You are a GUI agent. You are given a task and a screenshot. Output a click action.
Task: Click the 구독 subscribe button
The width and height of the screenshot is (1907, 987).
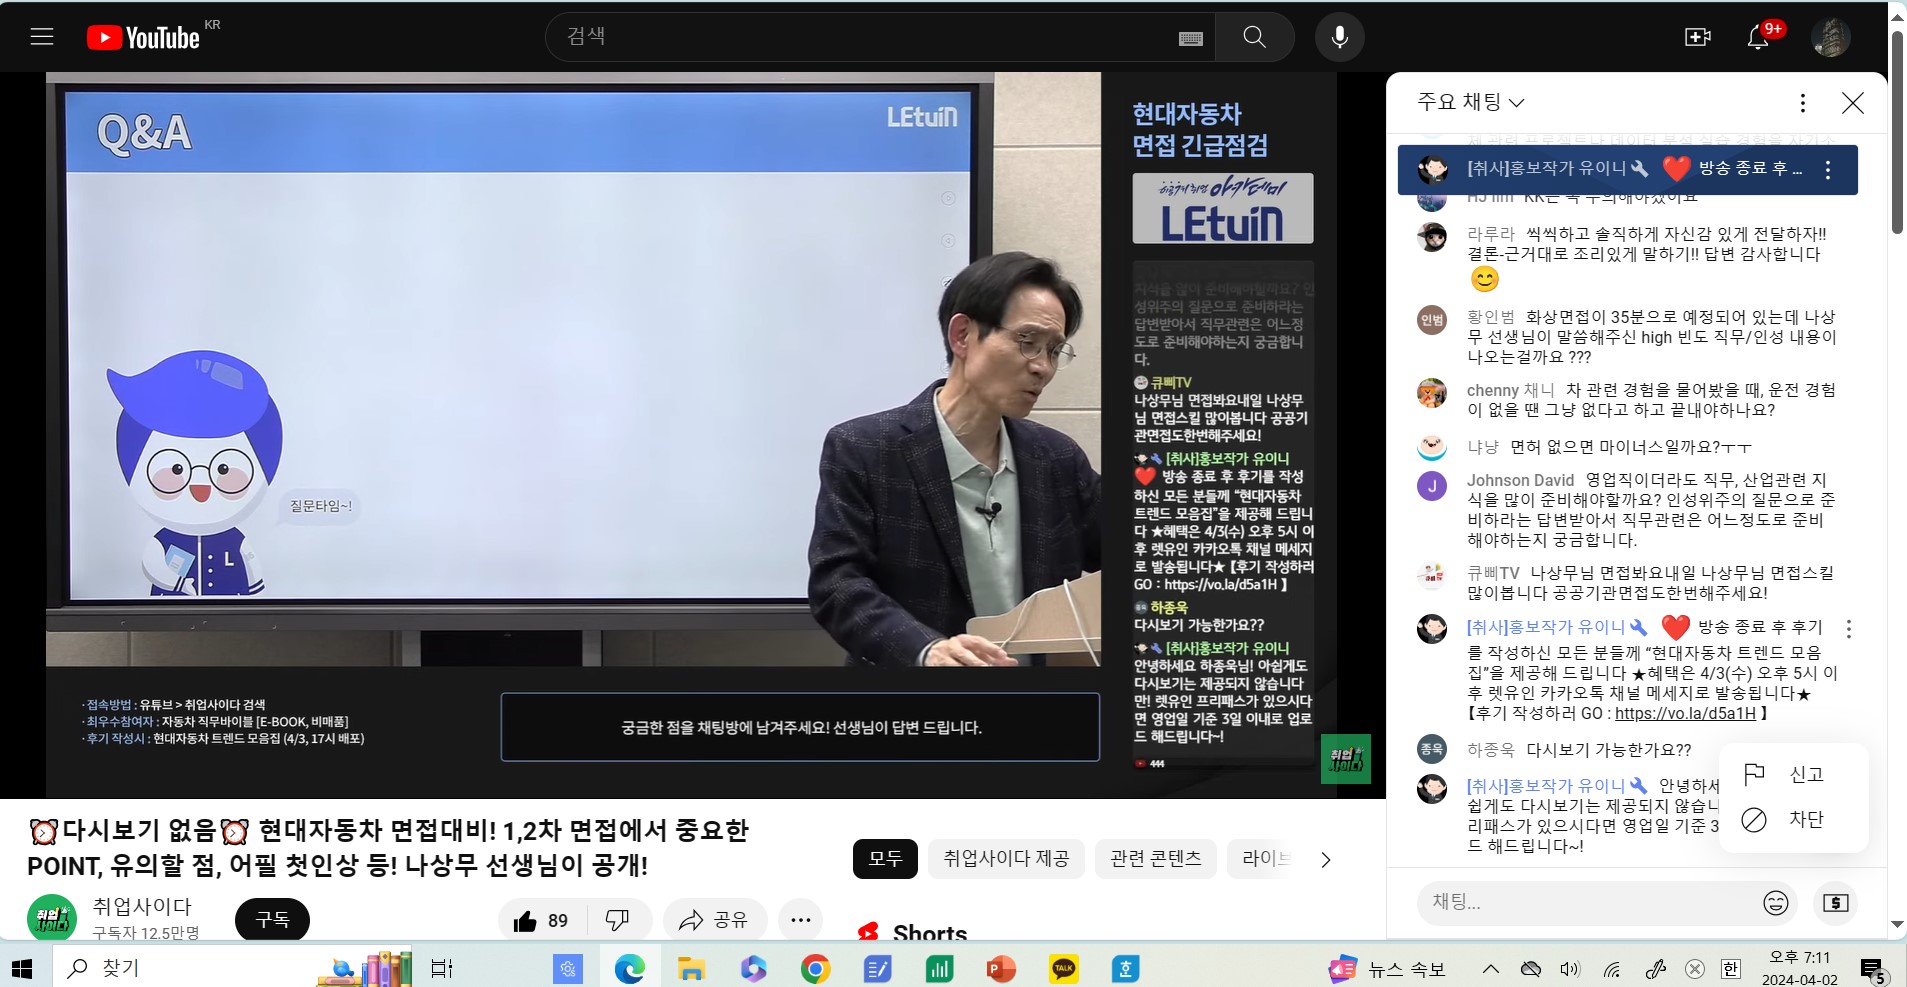click(x=272, y=920)
